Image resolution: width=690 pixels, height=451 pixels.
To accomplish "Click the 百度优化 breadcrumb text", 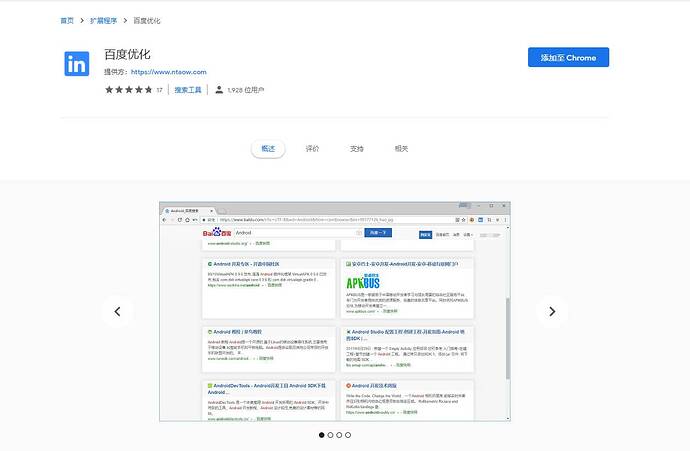I will 147,21.
